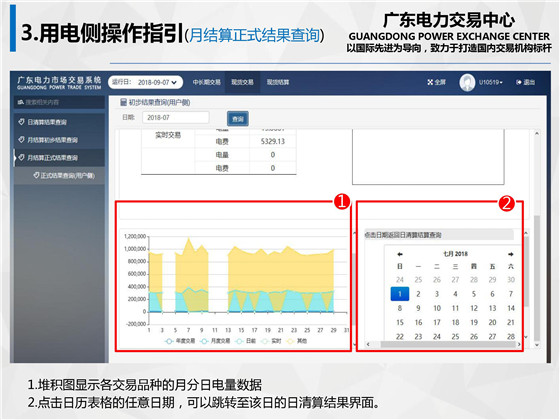The image size is (560, 420).
Task: Go to next month with right arrow
Action: 511,254
